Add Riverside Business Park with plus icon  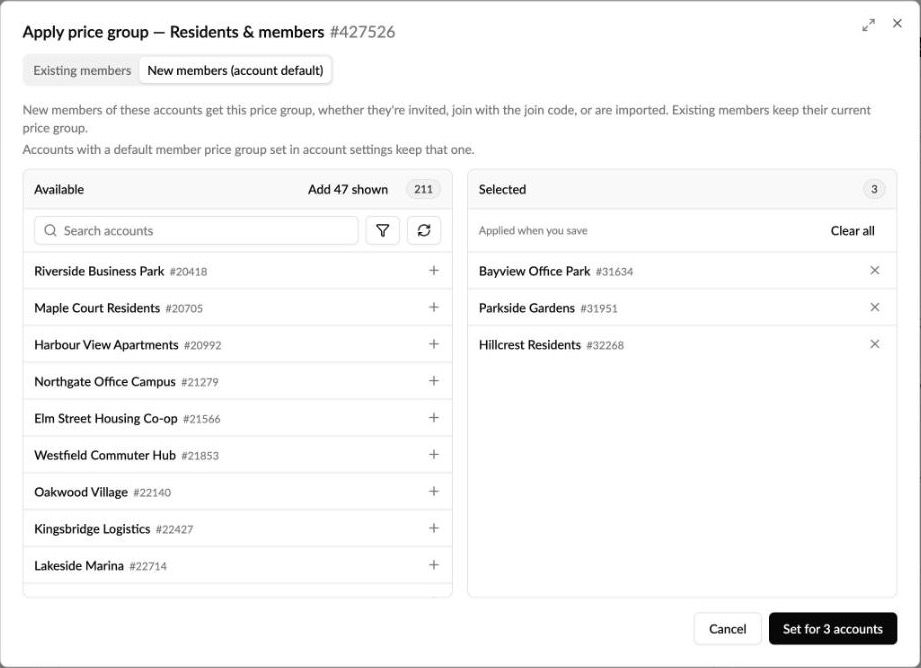[x=433, y=270]
